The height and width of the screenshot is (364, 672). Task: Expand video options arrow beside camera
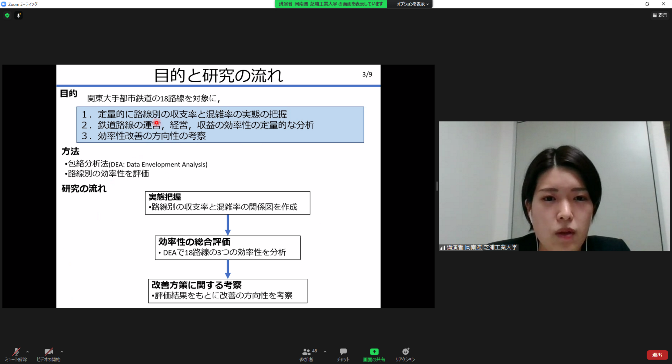[x=61, y=351]
